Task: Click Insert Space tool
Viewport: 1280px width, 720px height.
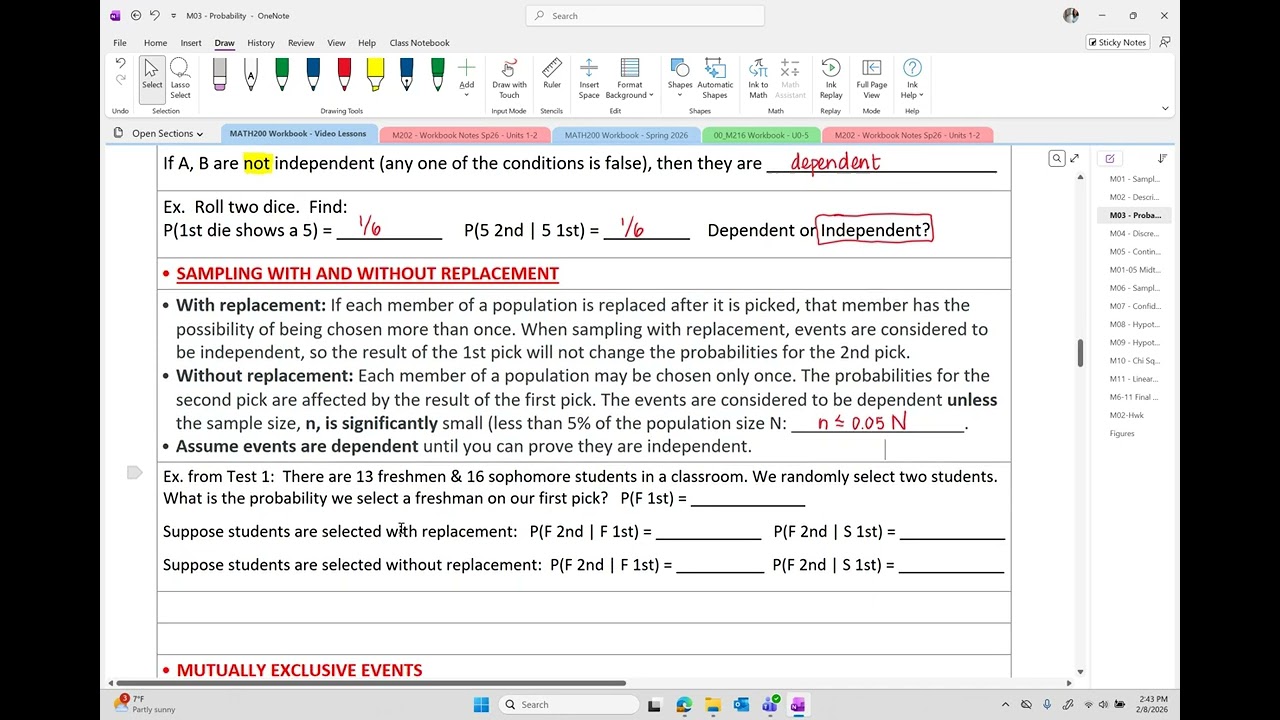Action: coord(589,79)
